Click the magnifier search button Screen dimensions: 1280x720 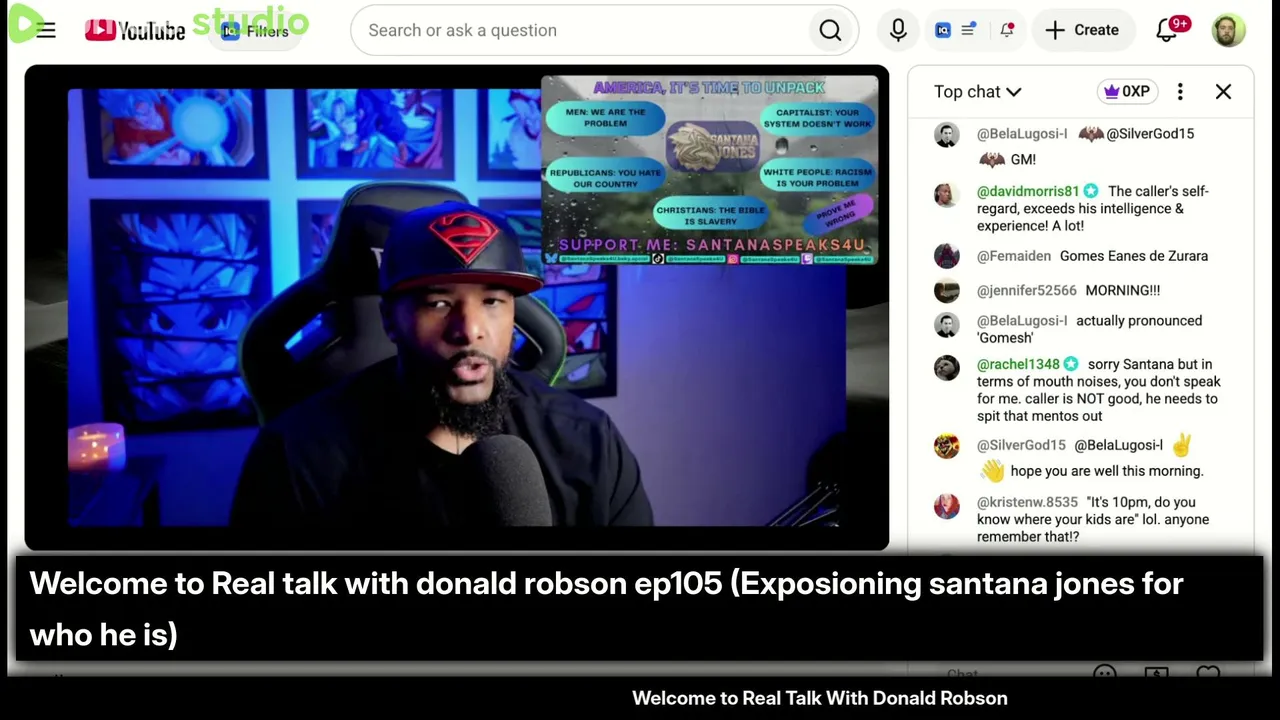click(x=830, y=30)
